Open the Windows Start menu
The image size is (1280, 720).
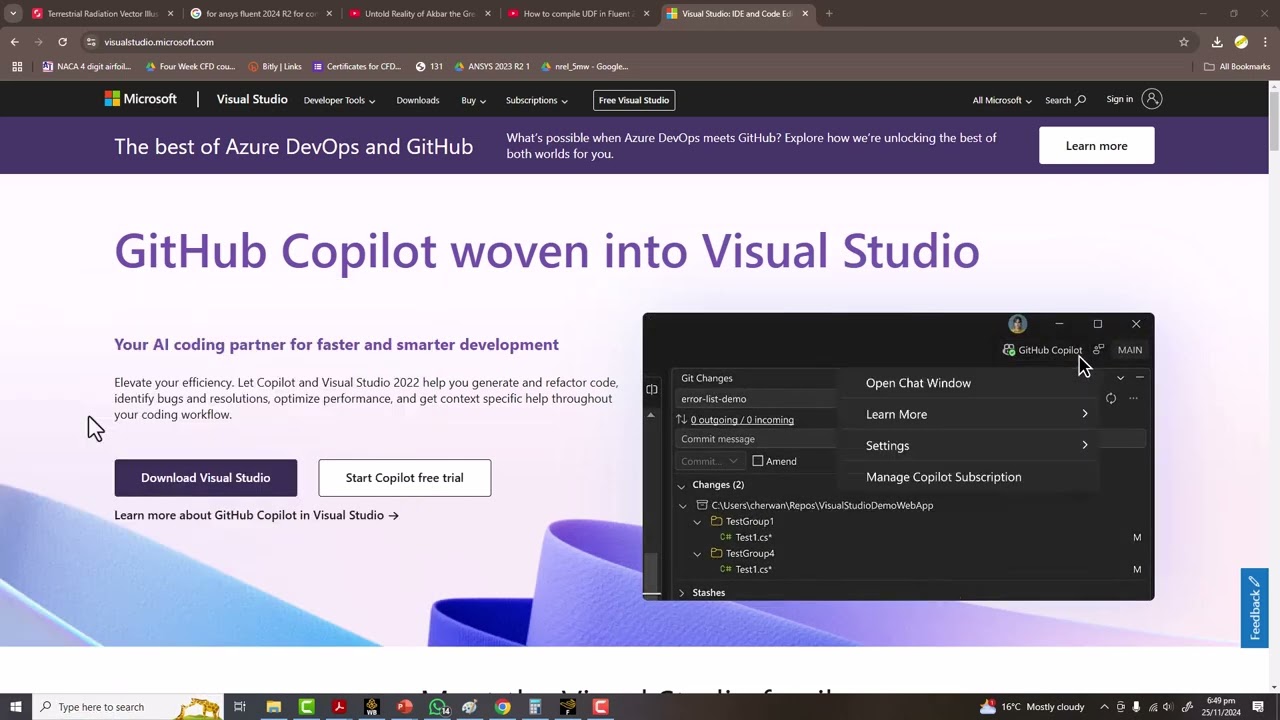15,707
